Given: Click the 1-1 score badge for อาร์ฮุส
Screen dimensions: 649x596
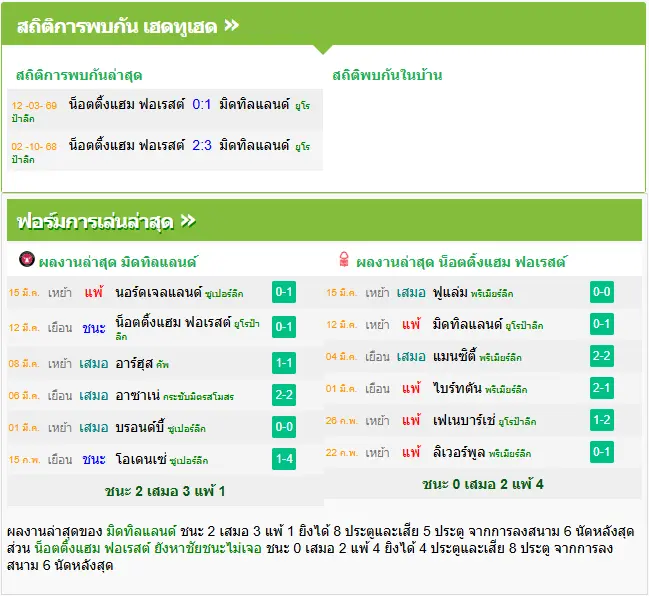Looking at the screenshot, I should coord(284,363).
